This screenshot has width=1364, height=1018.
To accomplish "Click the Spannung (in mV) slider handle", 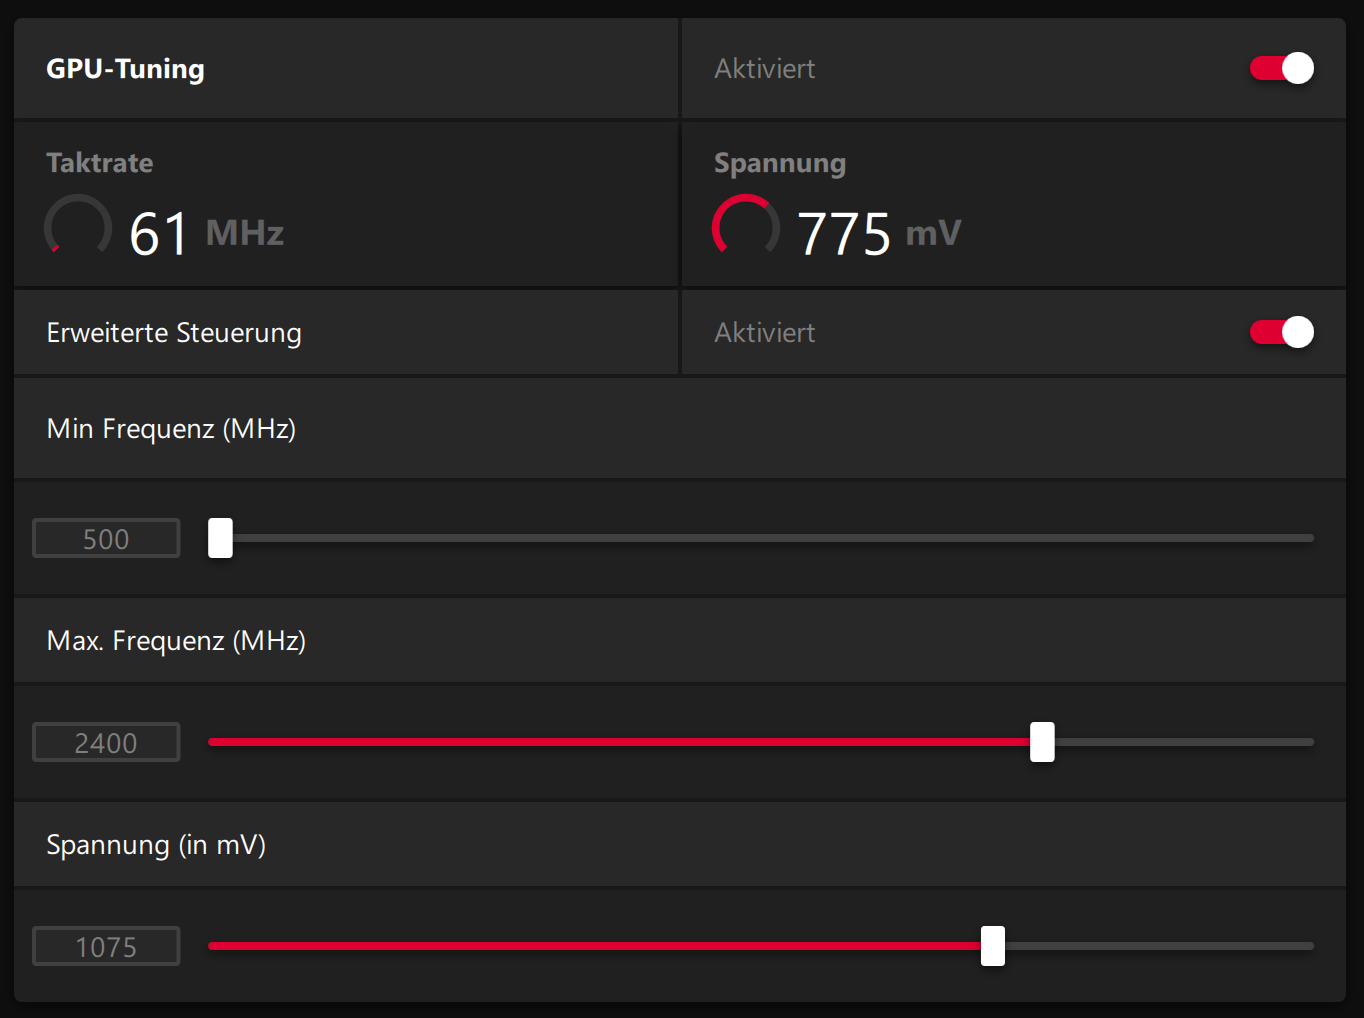I will pos(993,946).
